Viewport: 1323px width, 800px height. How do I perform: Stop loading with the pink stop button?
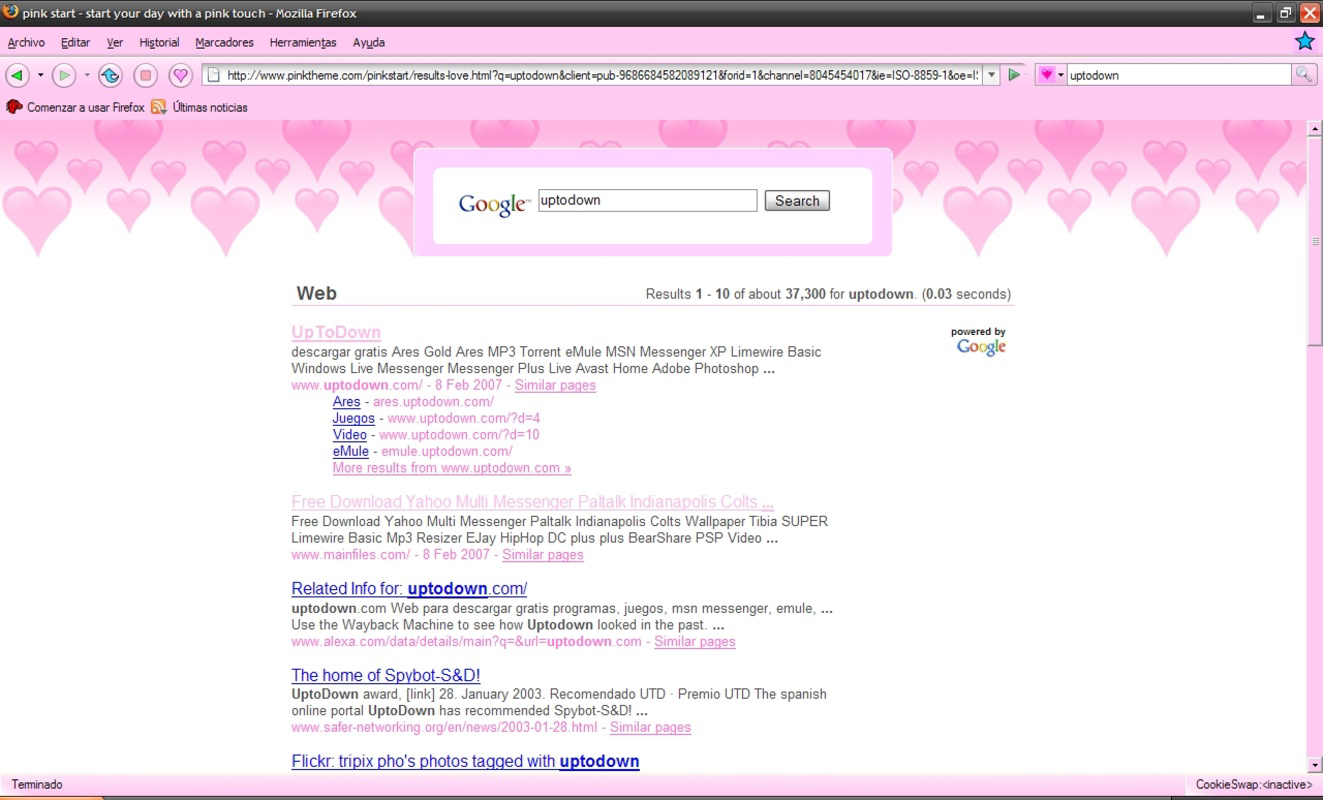click(145, 75)
